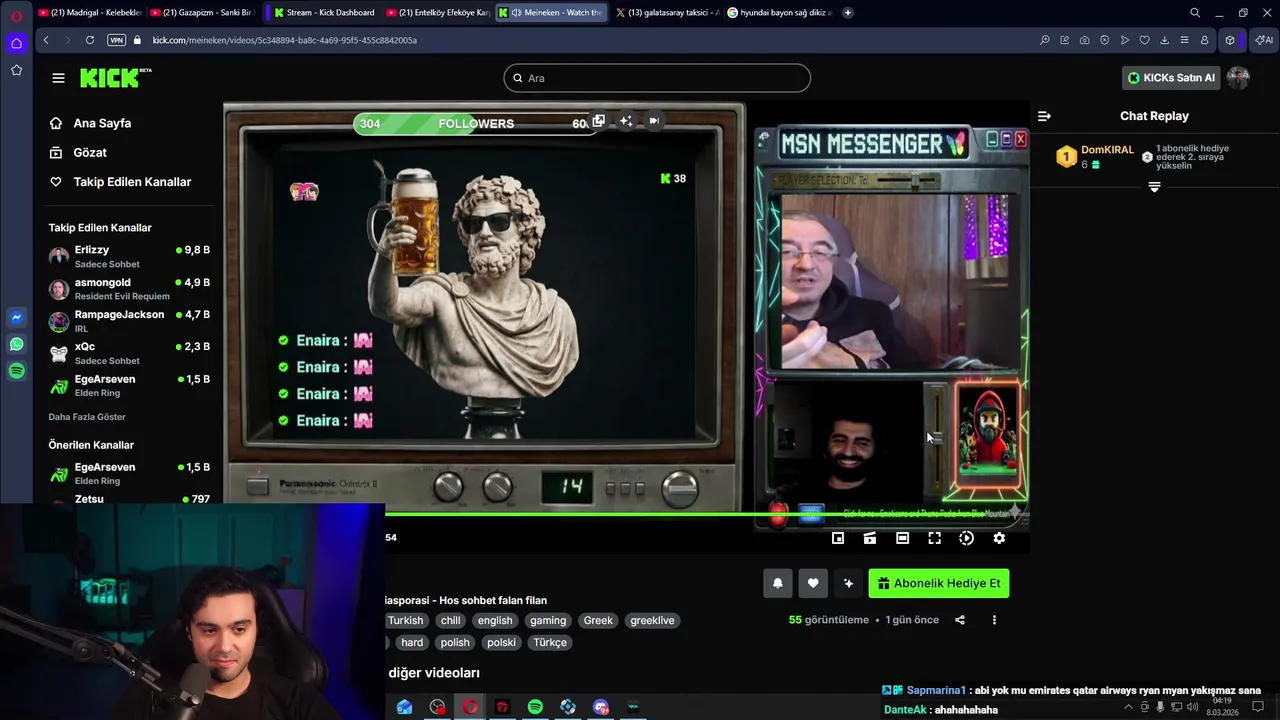
Task: Open Erlizzy followed channel
Action: coord(129,256)
